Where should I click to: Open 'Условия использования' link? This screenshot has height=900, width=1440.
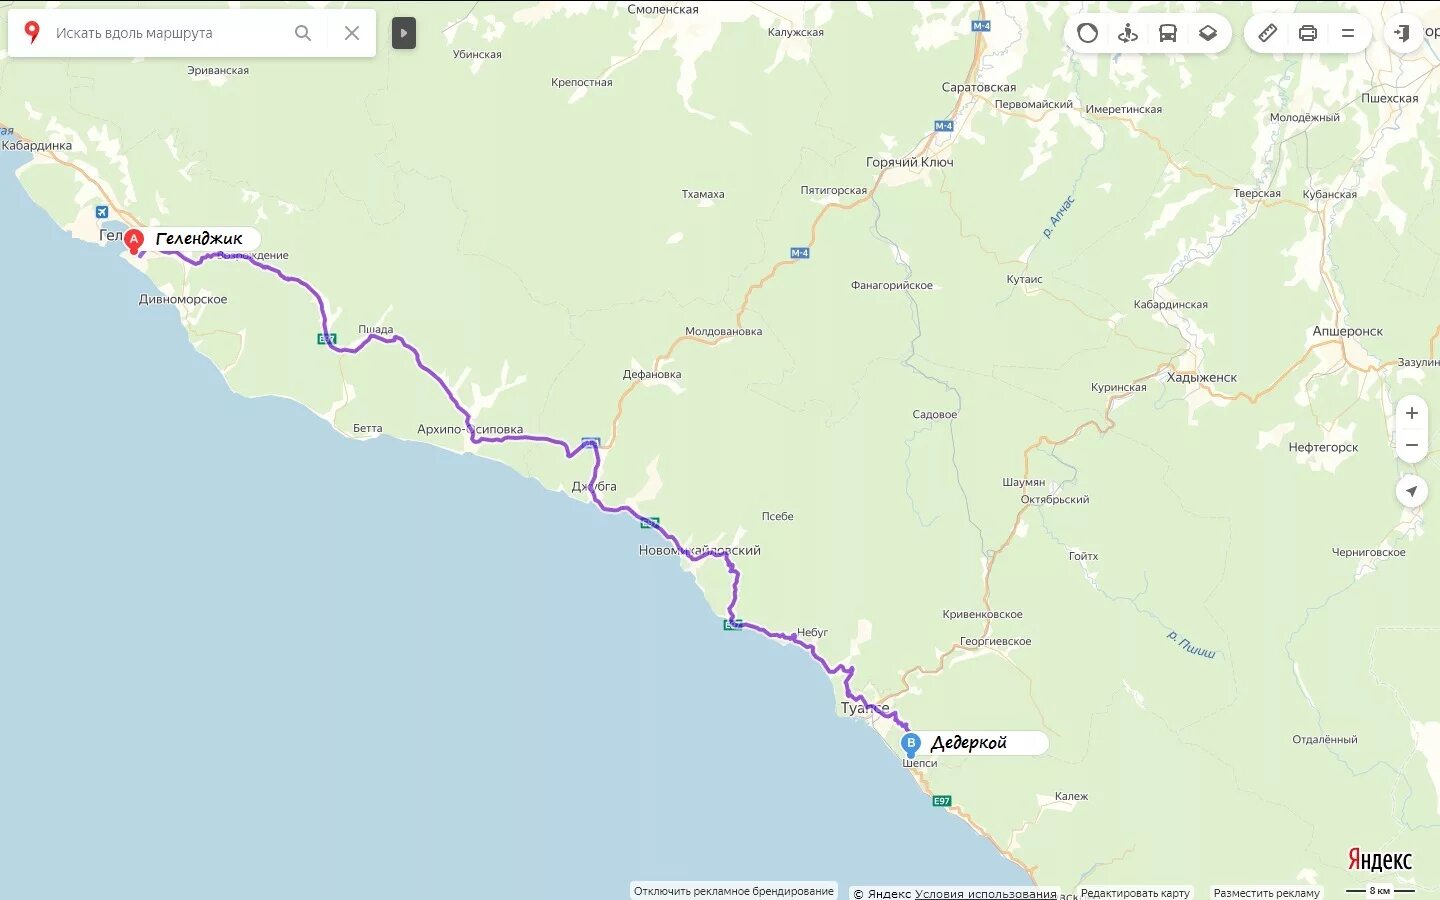(x=985, y=894)
